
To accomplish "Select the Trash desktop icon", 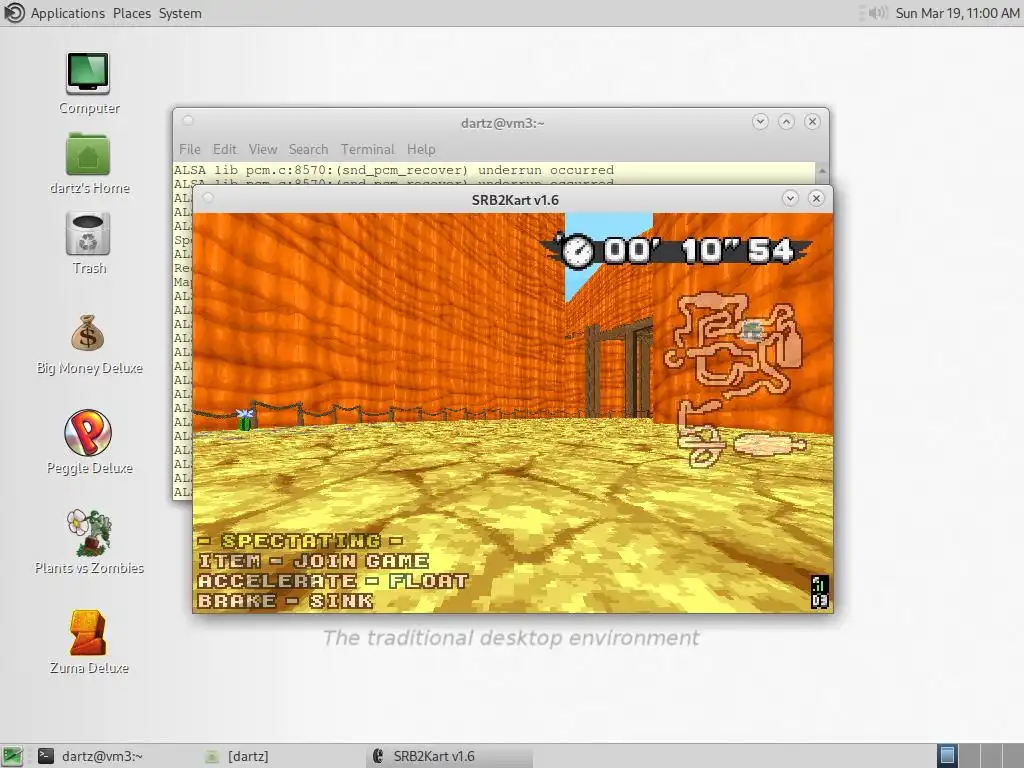I will coord(88,244).
